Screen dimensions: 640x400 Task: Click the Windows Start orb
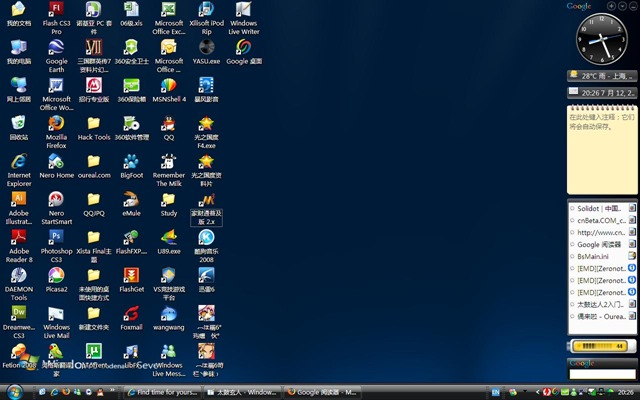click(x=15, y=392)
